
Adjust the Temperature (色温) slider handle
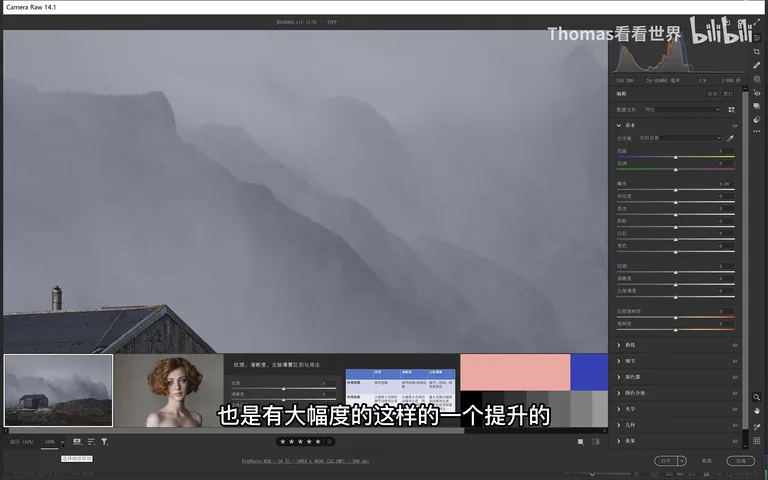675,157
